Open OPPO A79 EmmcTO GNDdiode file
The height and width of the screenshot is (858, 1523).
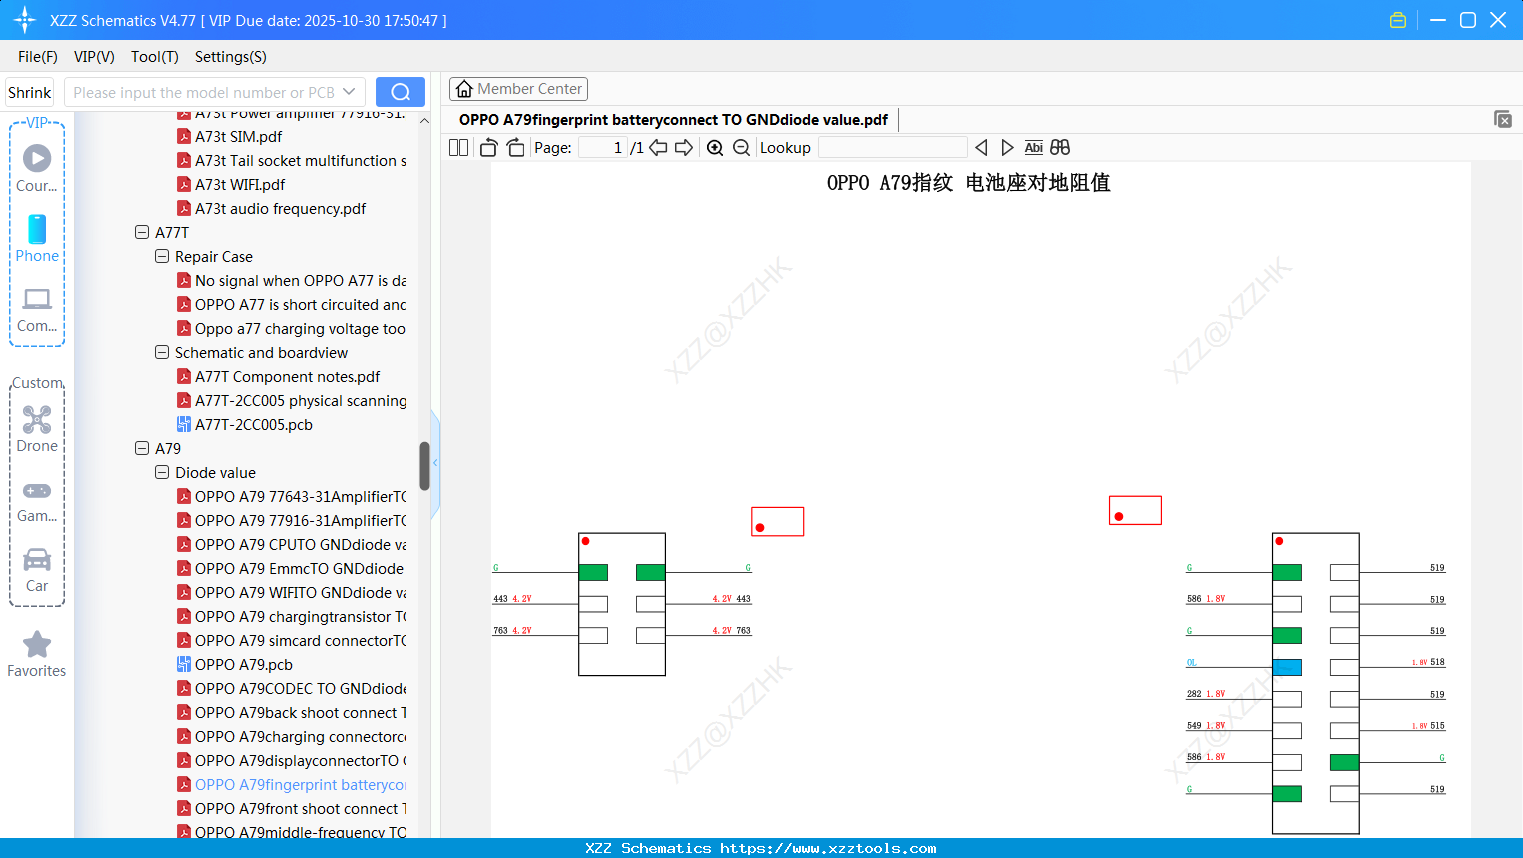click(x=291, y=568)
